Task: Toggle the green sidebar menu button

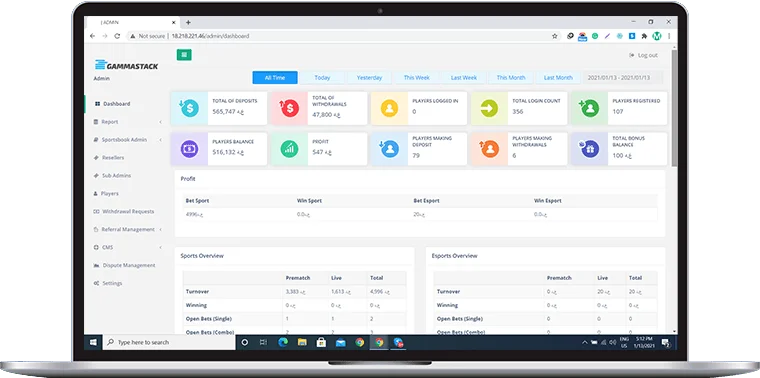Action: (184, 55)
